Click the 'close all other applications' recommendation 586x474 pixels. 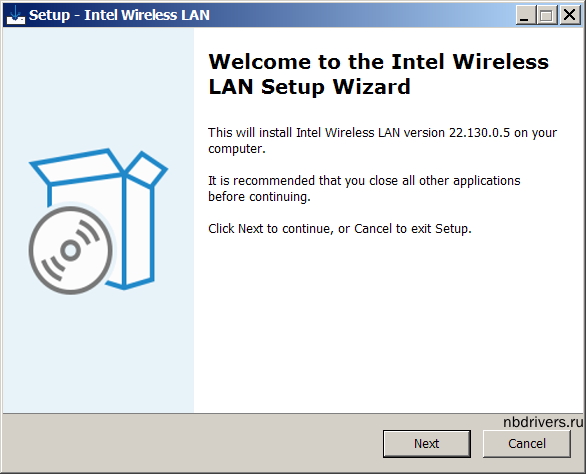pos(364,188)
